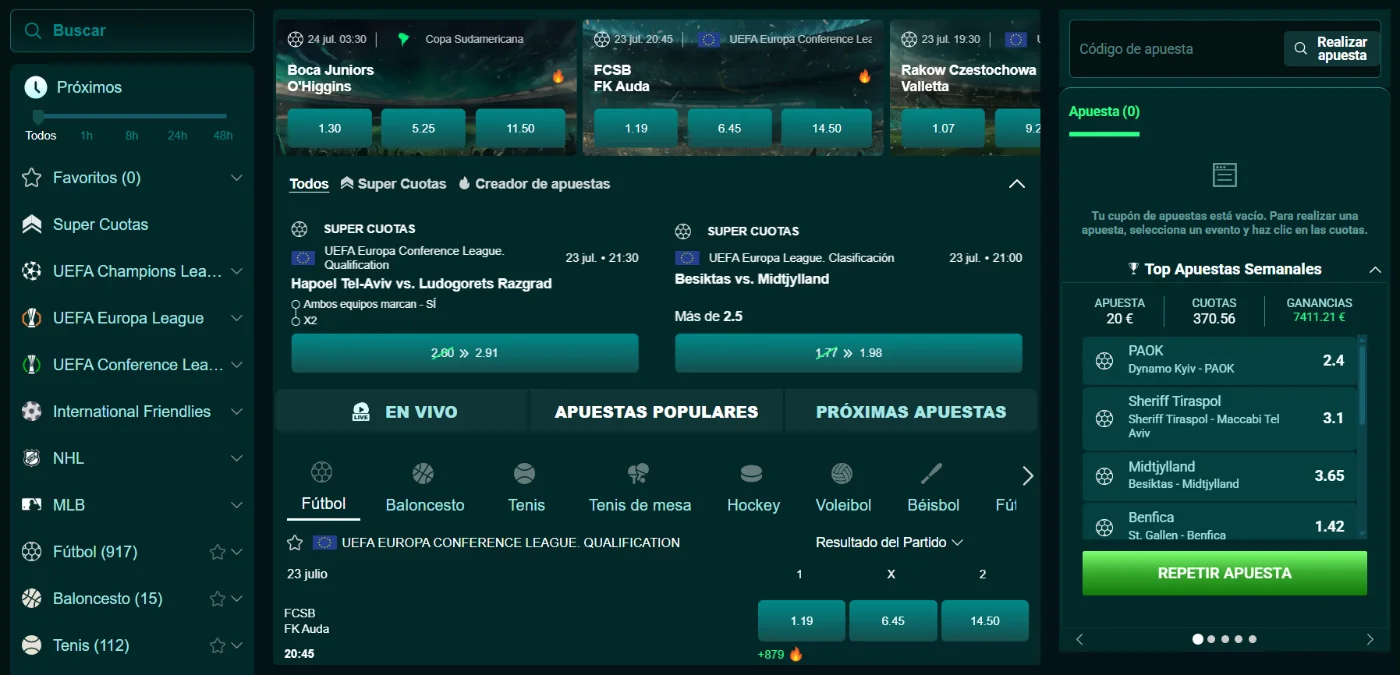Click the Próximos clock icon
The height and width of the screenshot is (675, 1400).
[35, 87]
